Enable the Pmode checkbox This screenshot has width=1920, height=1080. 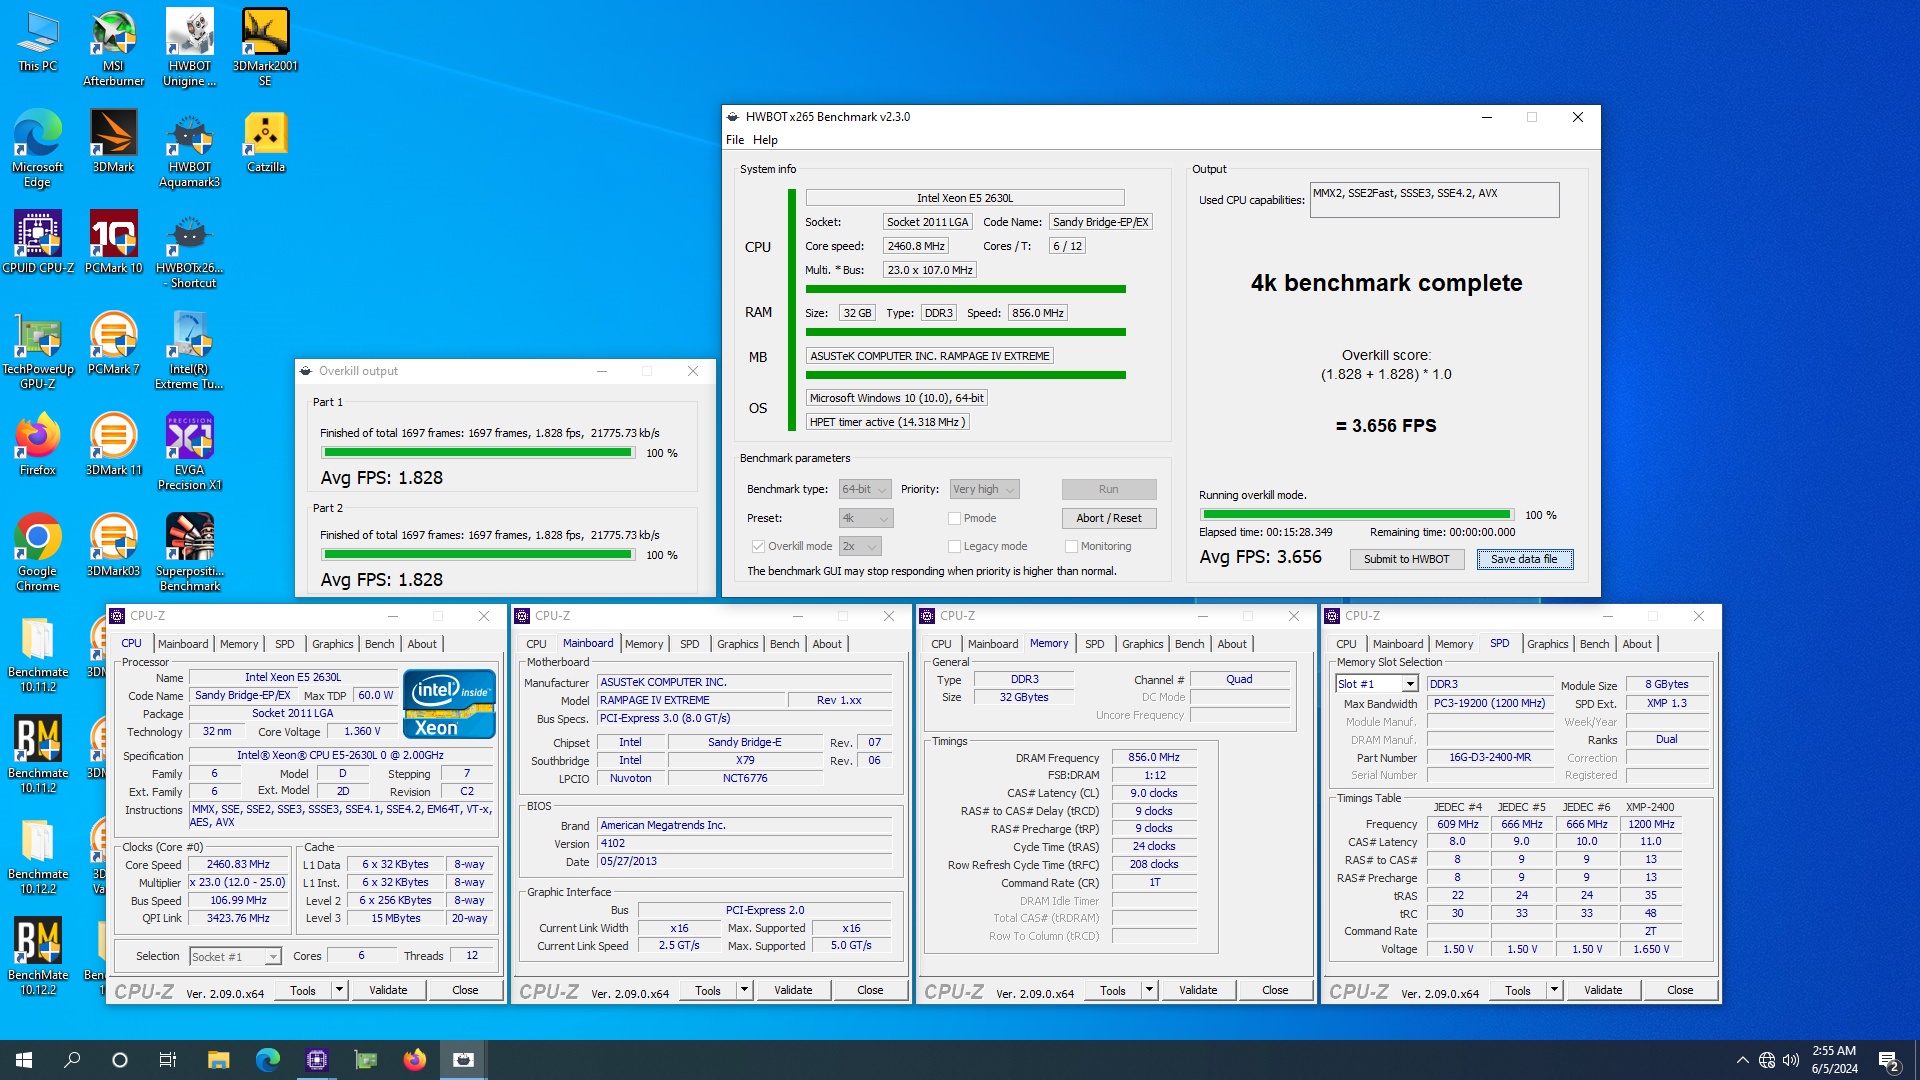[954, 519]
